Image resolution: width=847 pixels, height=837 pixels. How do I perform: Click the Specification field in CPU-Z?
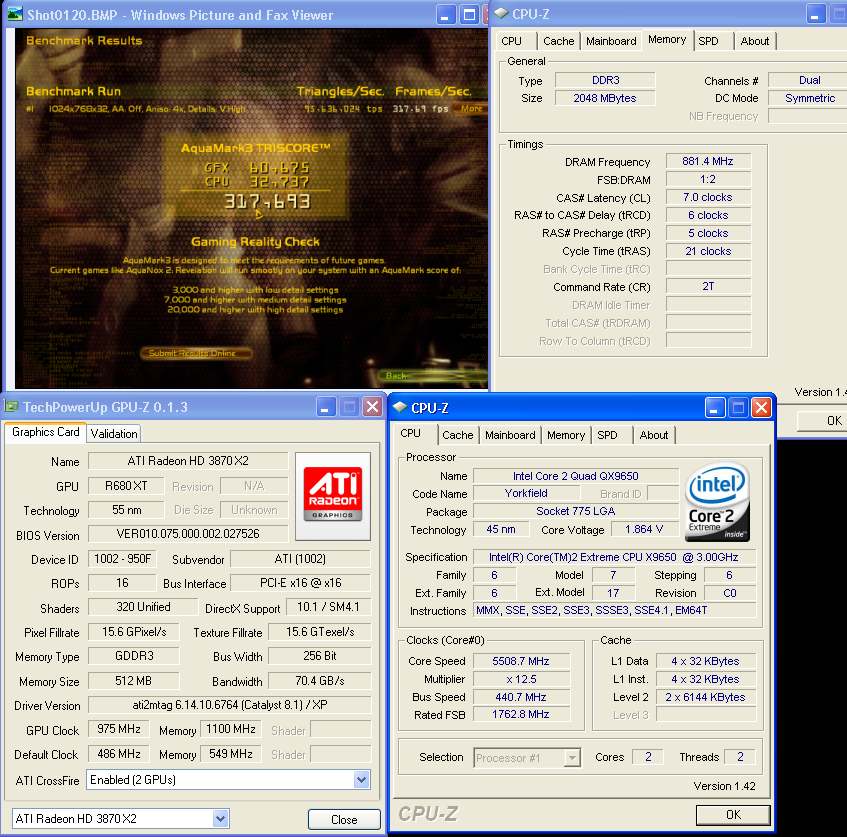[614, 557]
